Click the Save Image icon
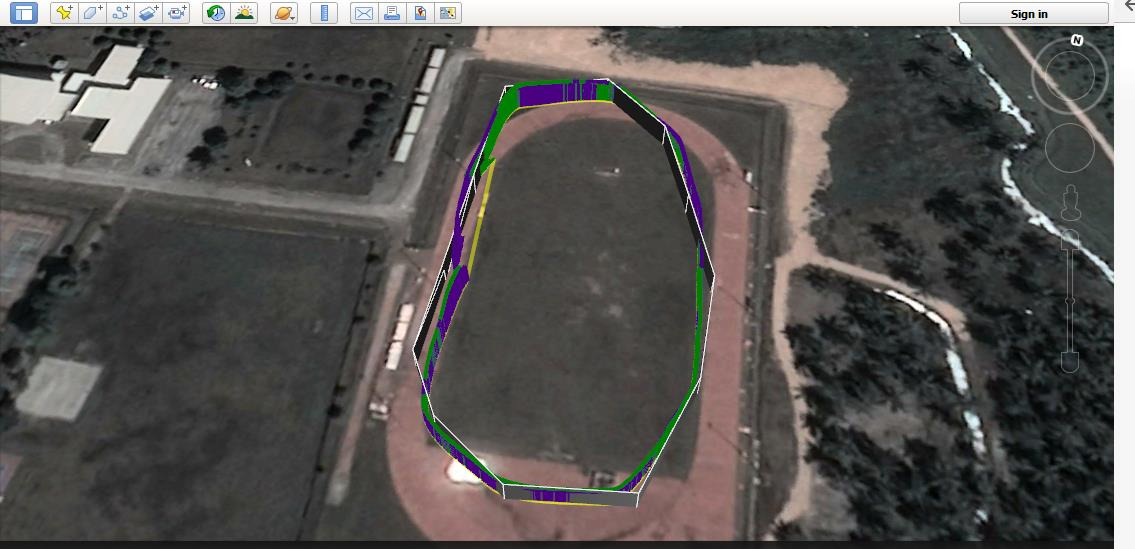This screenshot has width=1135, height=549. coord(420,13)
